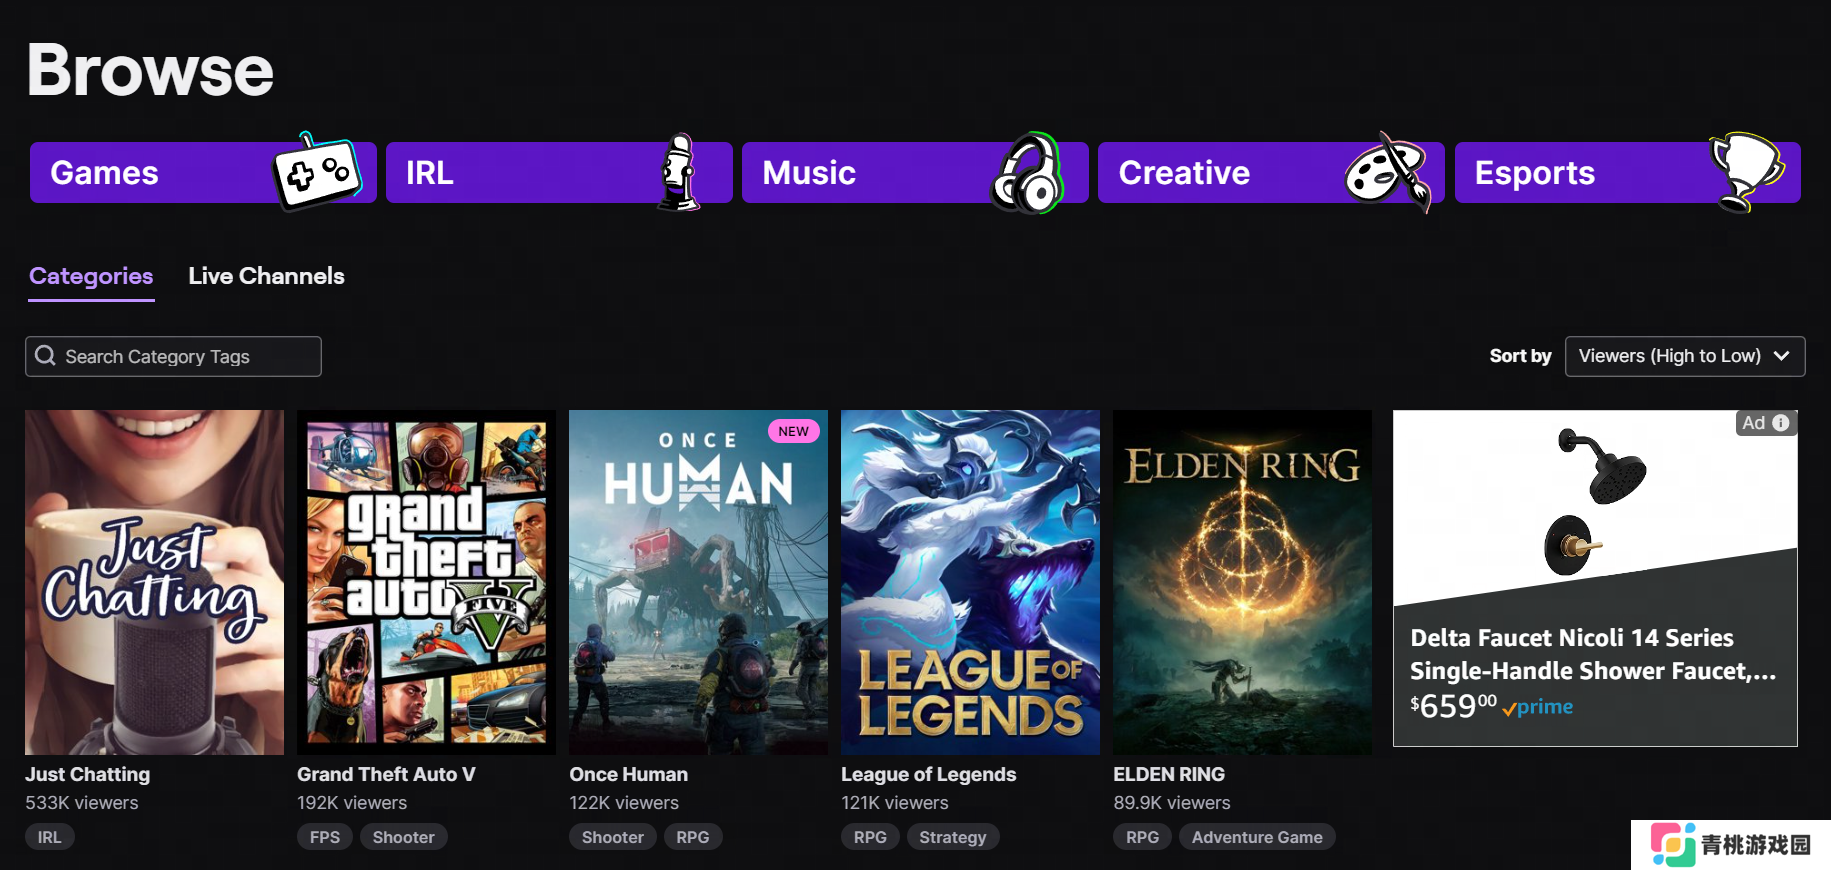Click 533K viewers under Just Chatting
1831x870 pixels.
tap(82, 803)
